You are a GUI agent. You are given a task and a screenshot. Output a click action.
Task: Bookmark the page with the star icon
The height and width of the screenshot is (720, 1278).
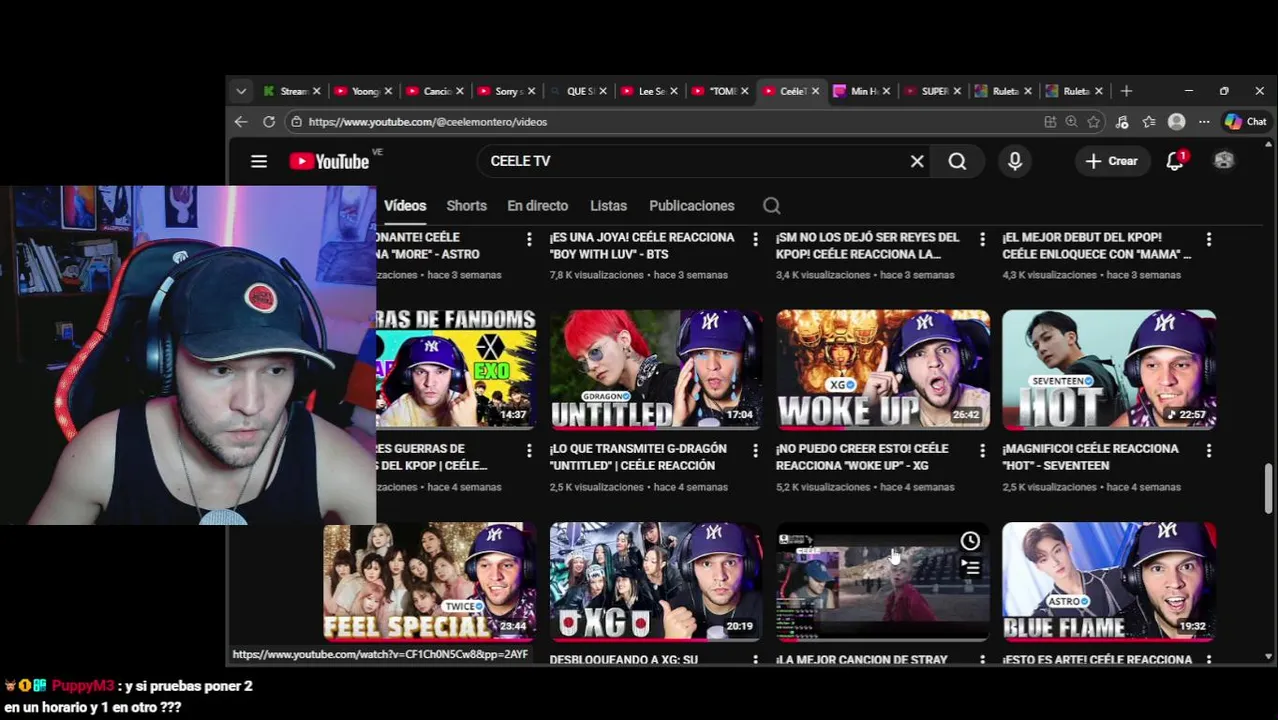coord(1094,122)
